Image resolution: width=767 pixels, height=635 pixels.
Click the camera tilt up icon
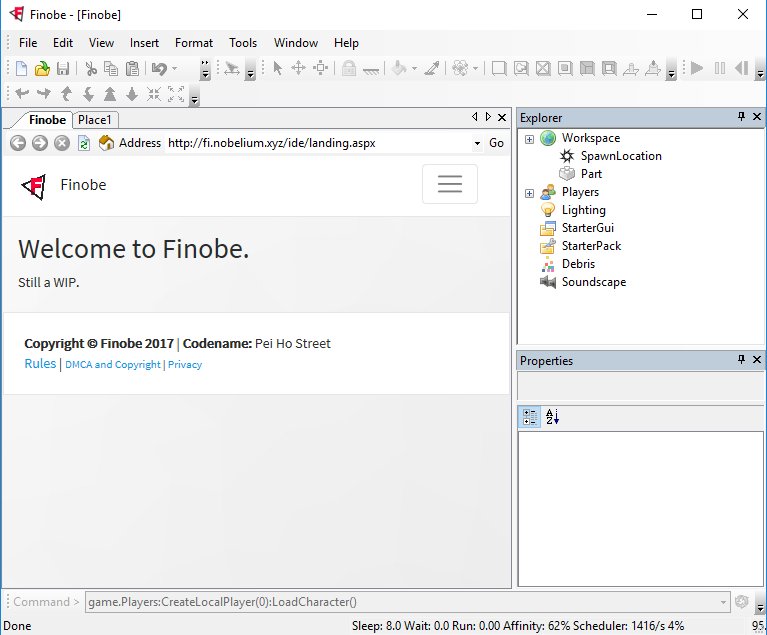(66, 93)
